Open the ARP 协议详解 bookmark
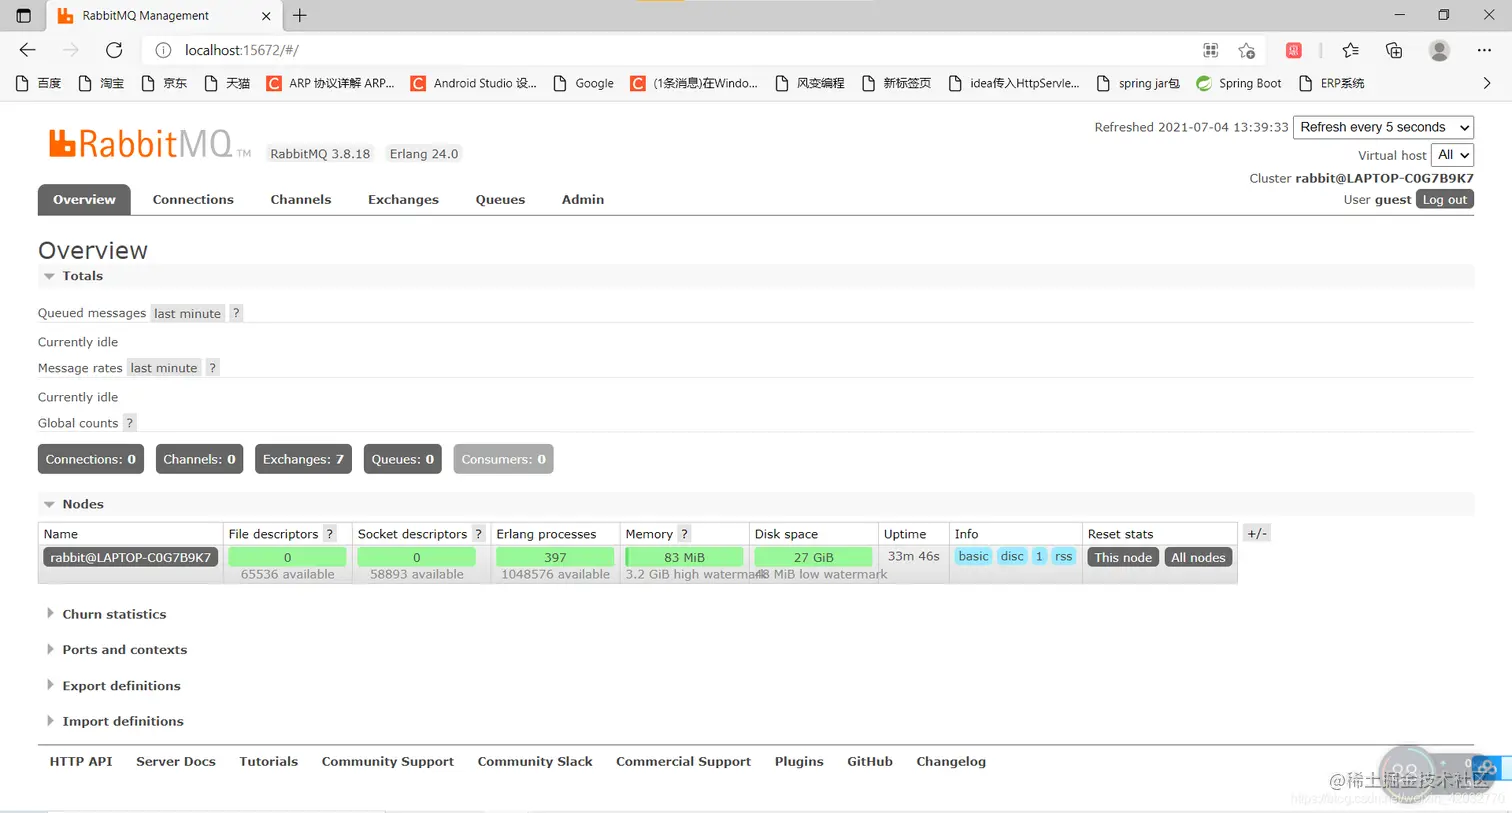This screenshot has height=813, width=1512. click(330, 83)
